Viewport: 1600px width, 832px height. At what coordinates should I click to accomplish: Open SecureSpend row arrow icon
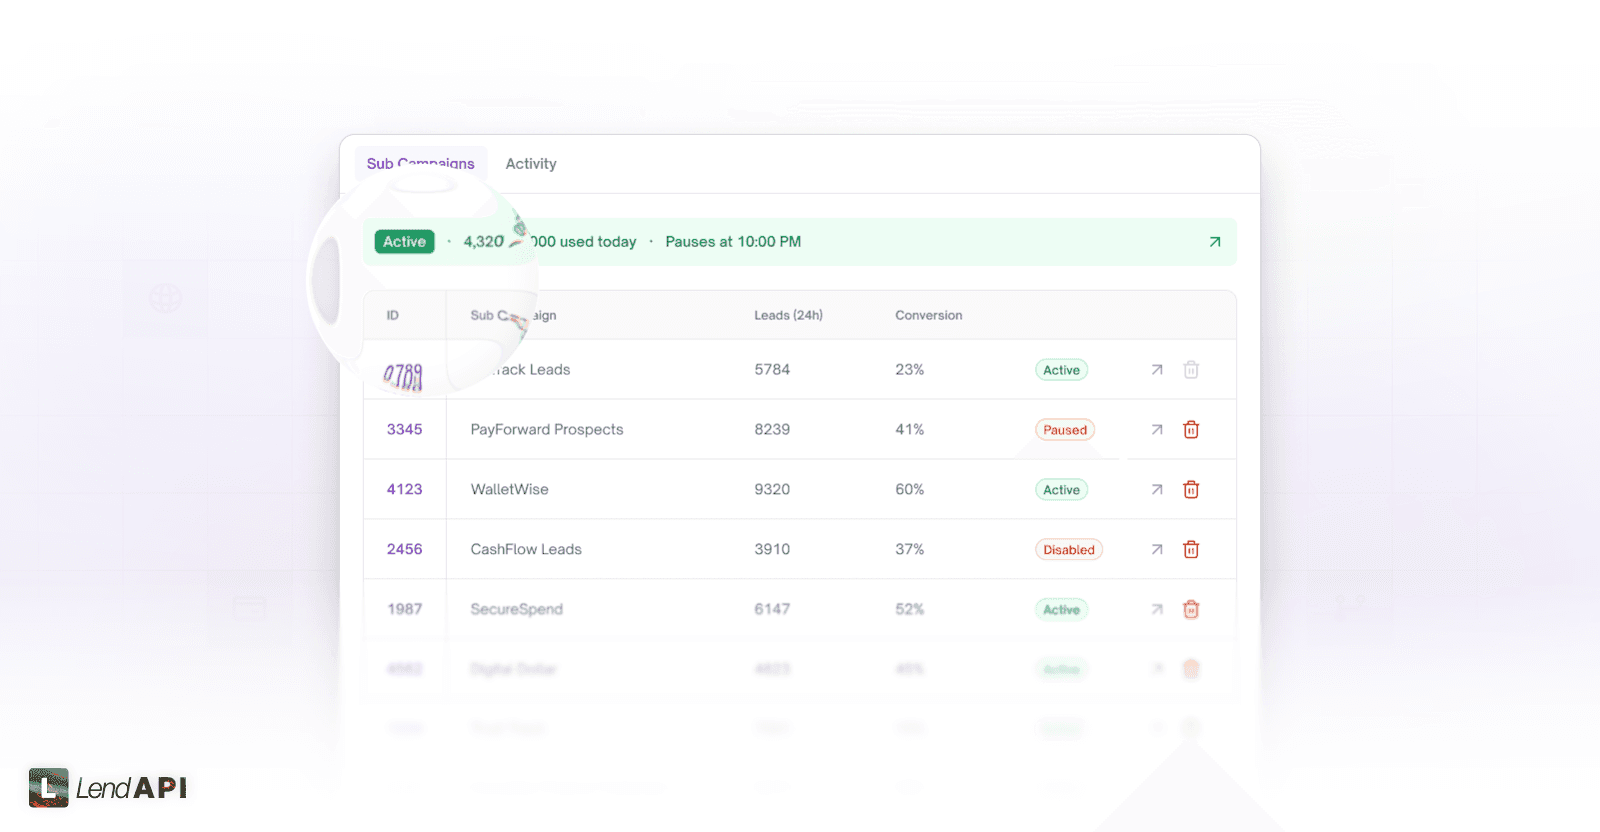[1157, 610]
